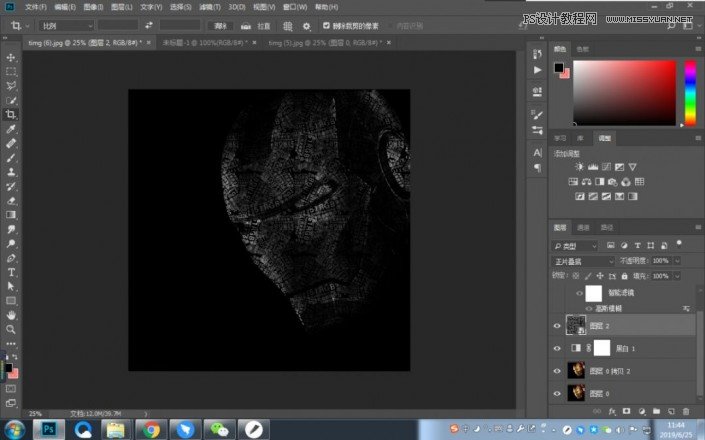The height and width of the screenshot is (440, 705).
Task: Open the Color panel flyout menu
Action: click(x=698, y=49)
